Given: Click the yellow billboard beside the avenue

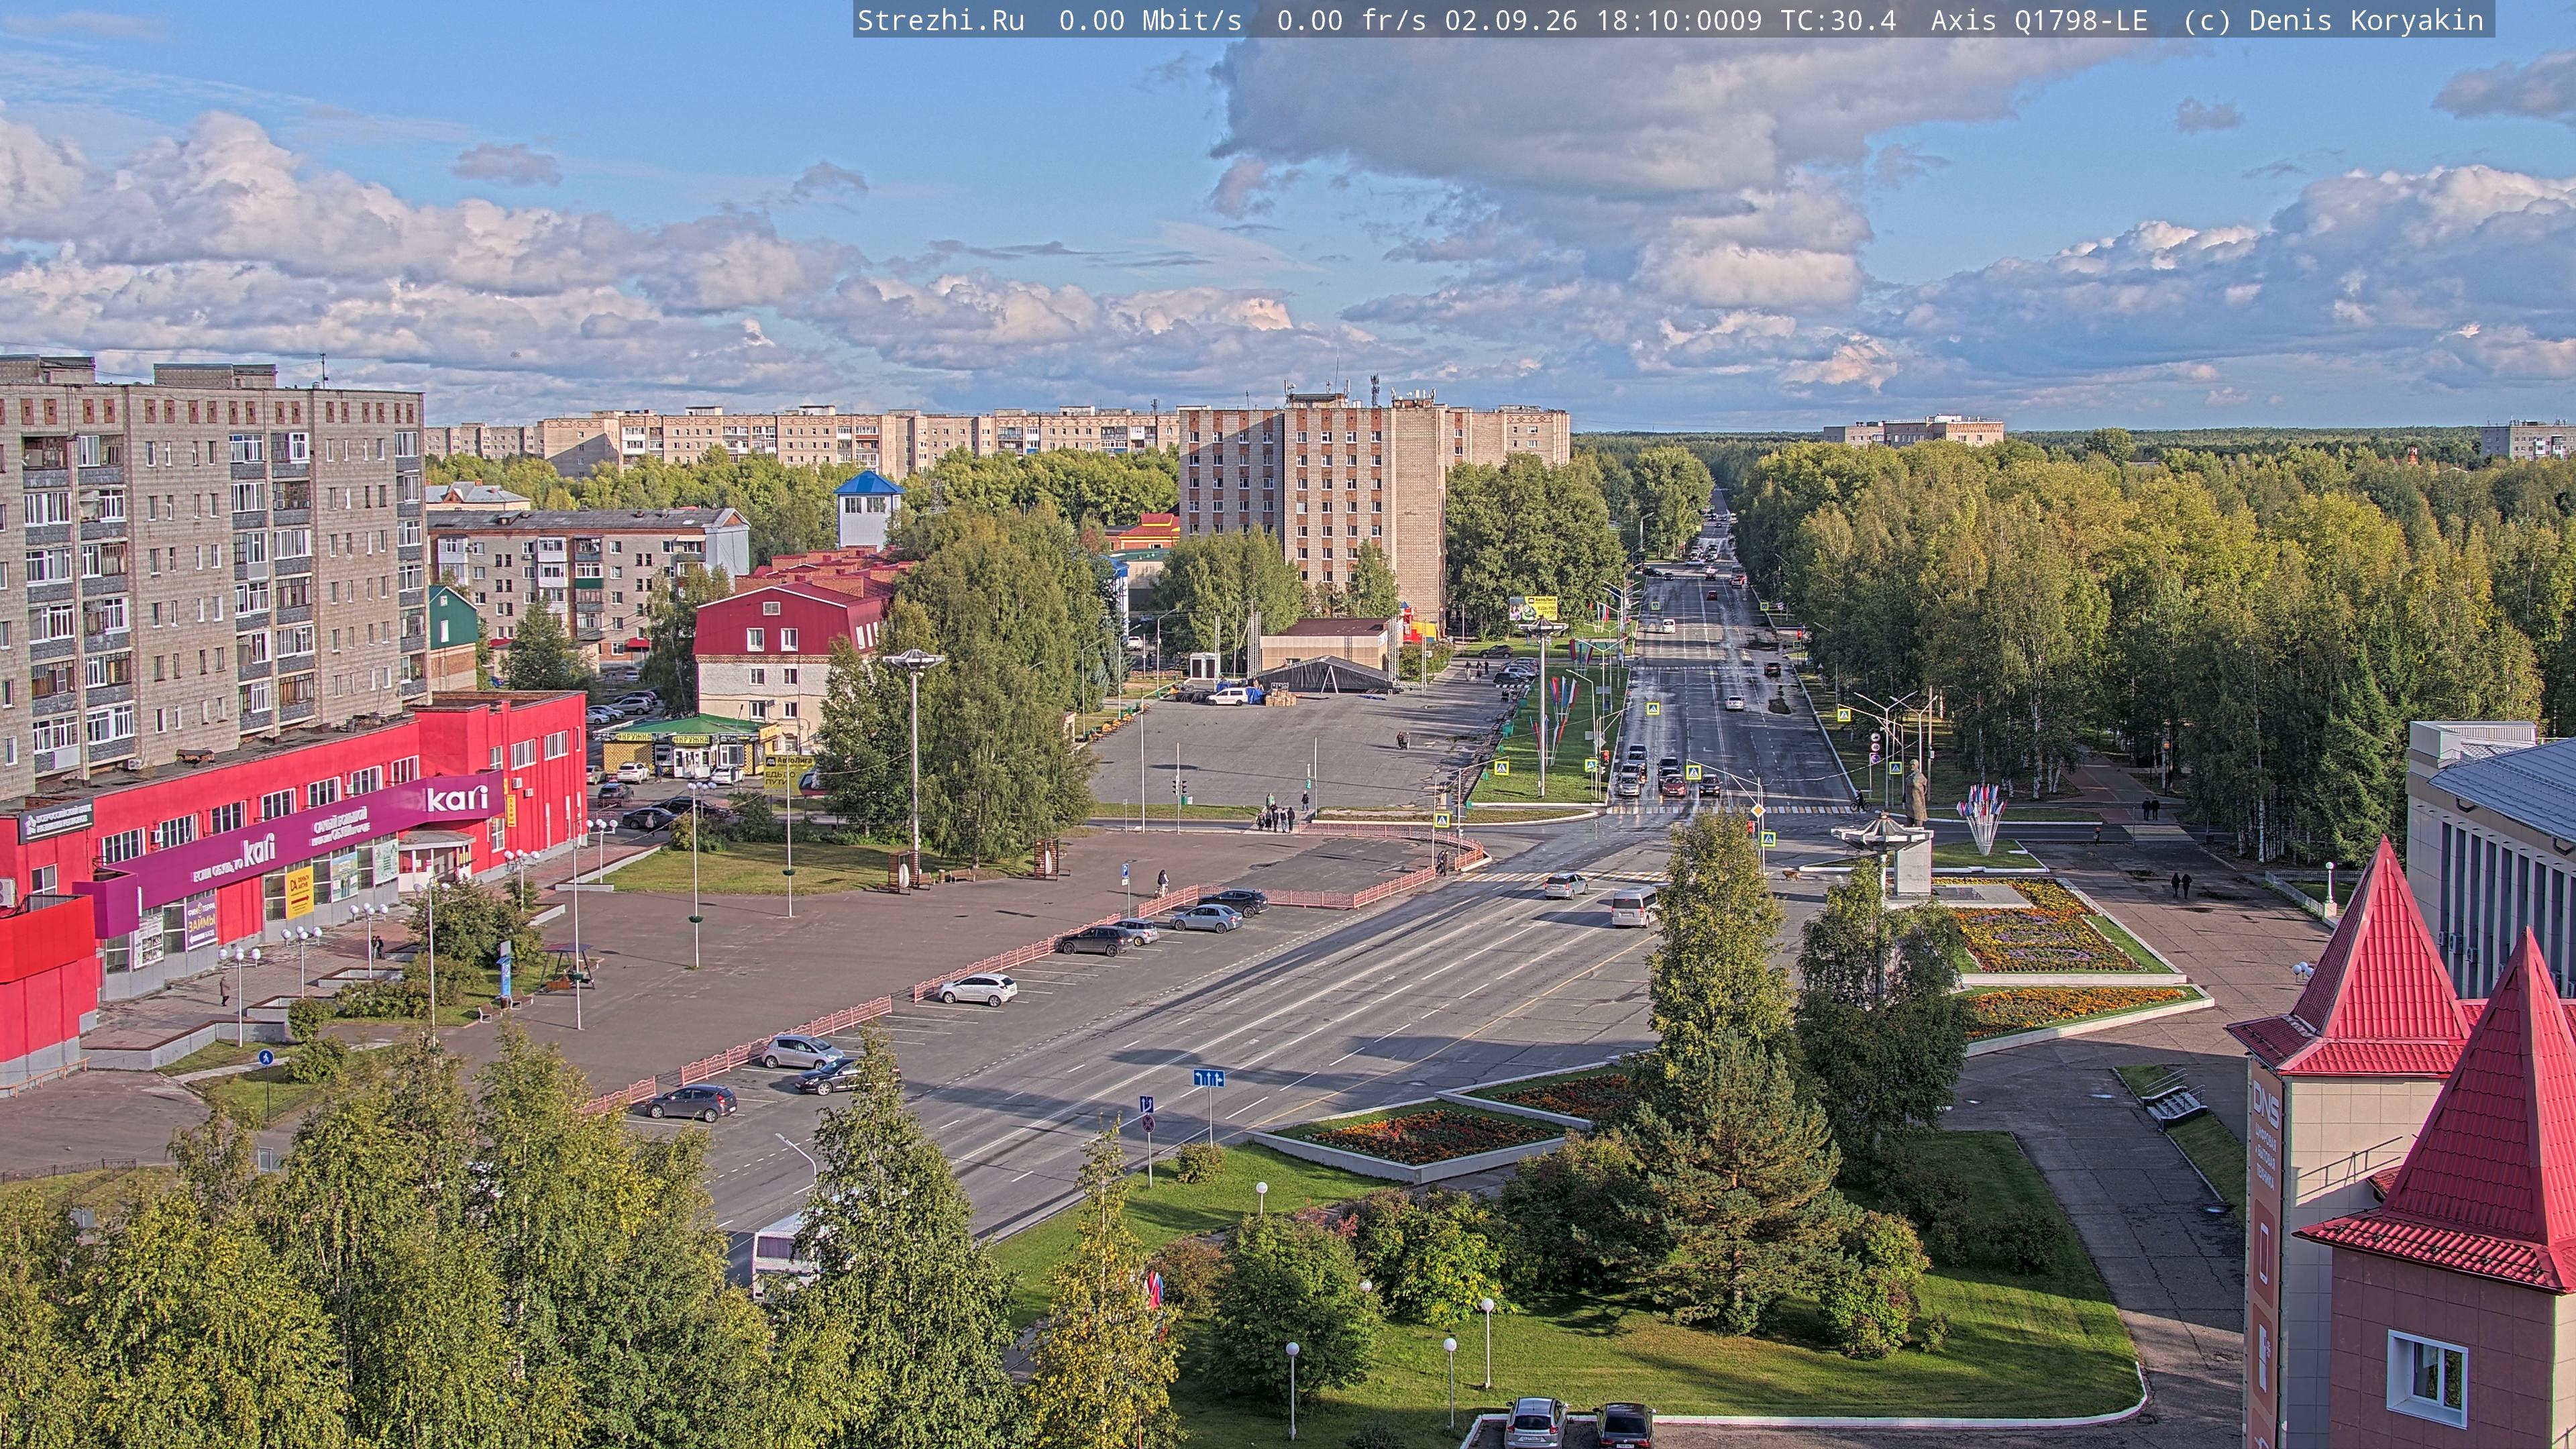Looking at the screenshot, I should click(x=1533, y=607).
